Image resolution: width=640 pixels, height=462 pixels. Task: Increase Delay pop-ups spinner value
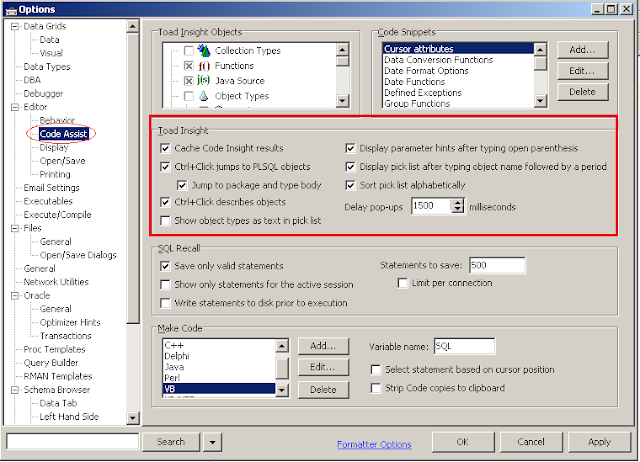click(x=458, y=202)
